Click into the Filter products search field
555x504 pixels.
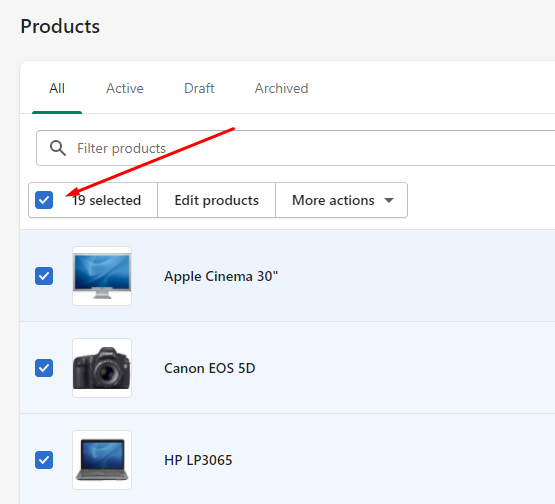coord(296,148)
